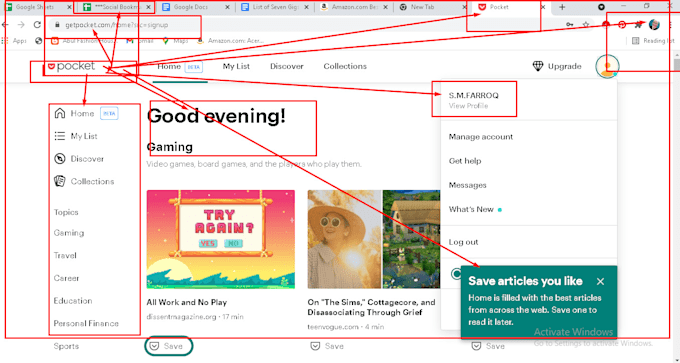Close the New Tab browser tab
680x363 pixels.
[x=464, y=7]
